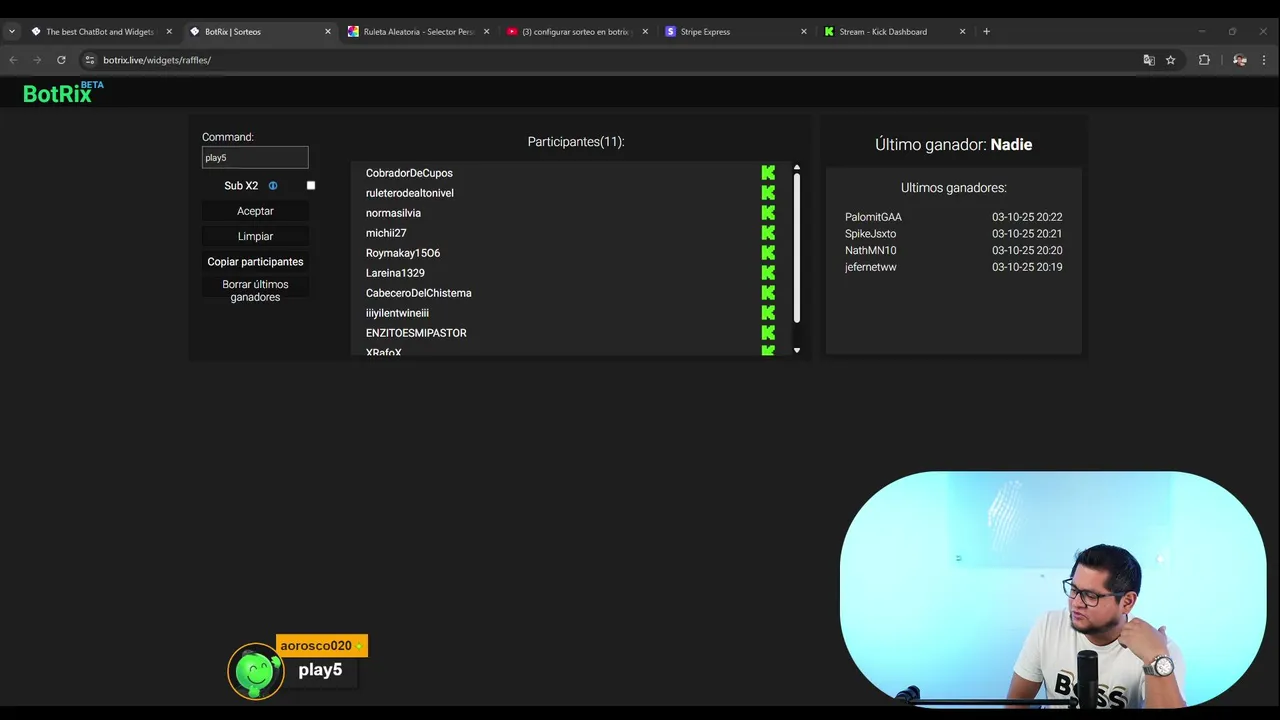Click the BotRix Beta logo
Screen dimensions: 1280x720
tap(63, 93)
